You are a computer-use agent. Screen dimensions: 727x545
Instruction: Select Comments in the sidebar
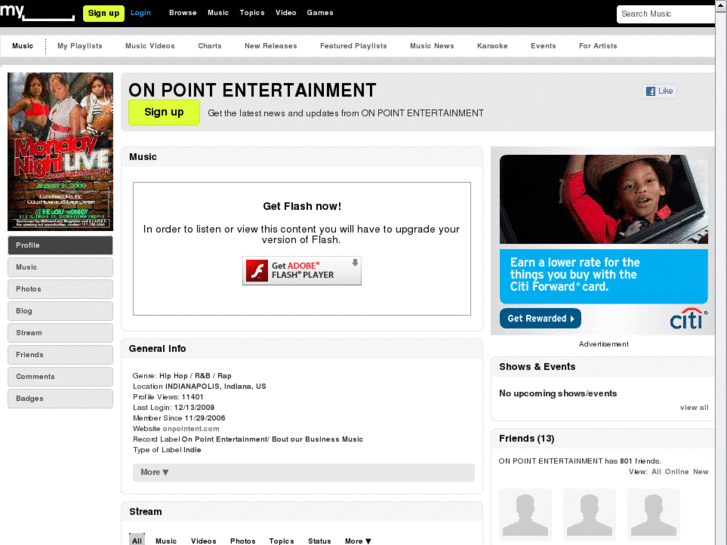coord(60,377)
